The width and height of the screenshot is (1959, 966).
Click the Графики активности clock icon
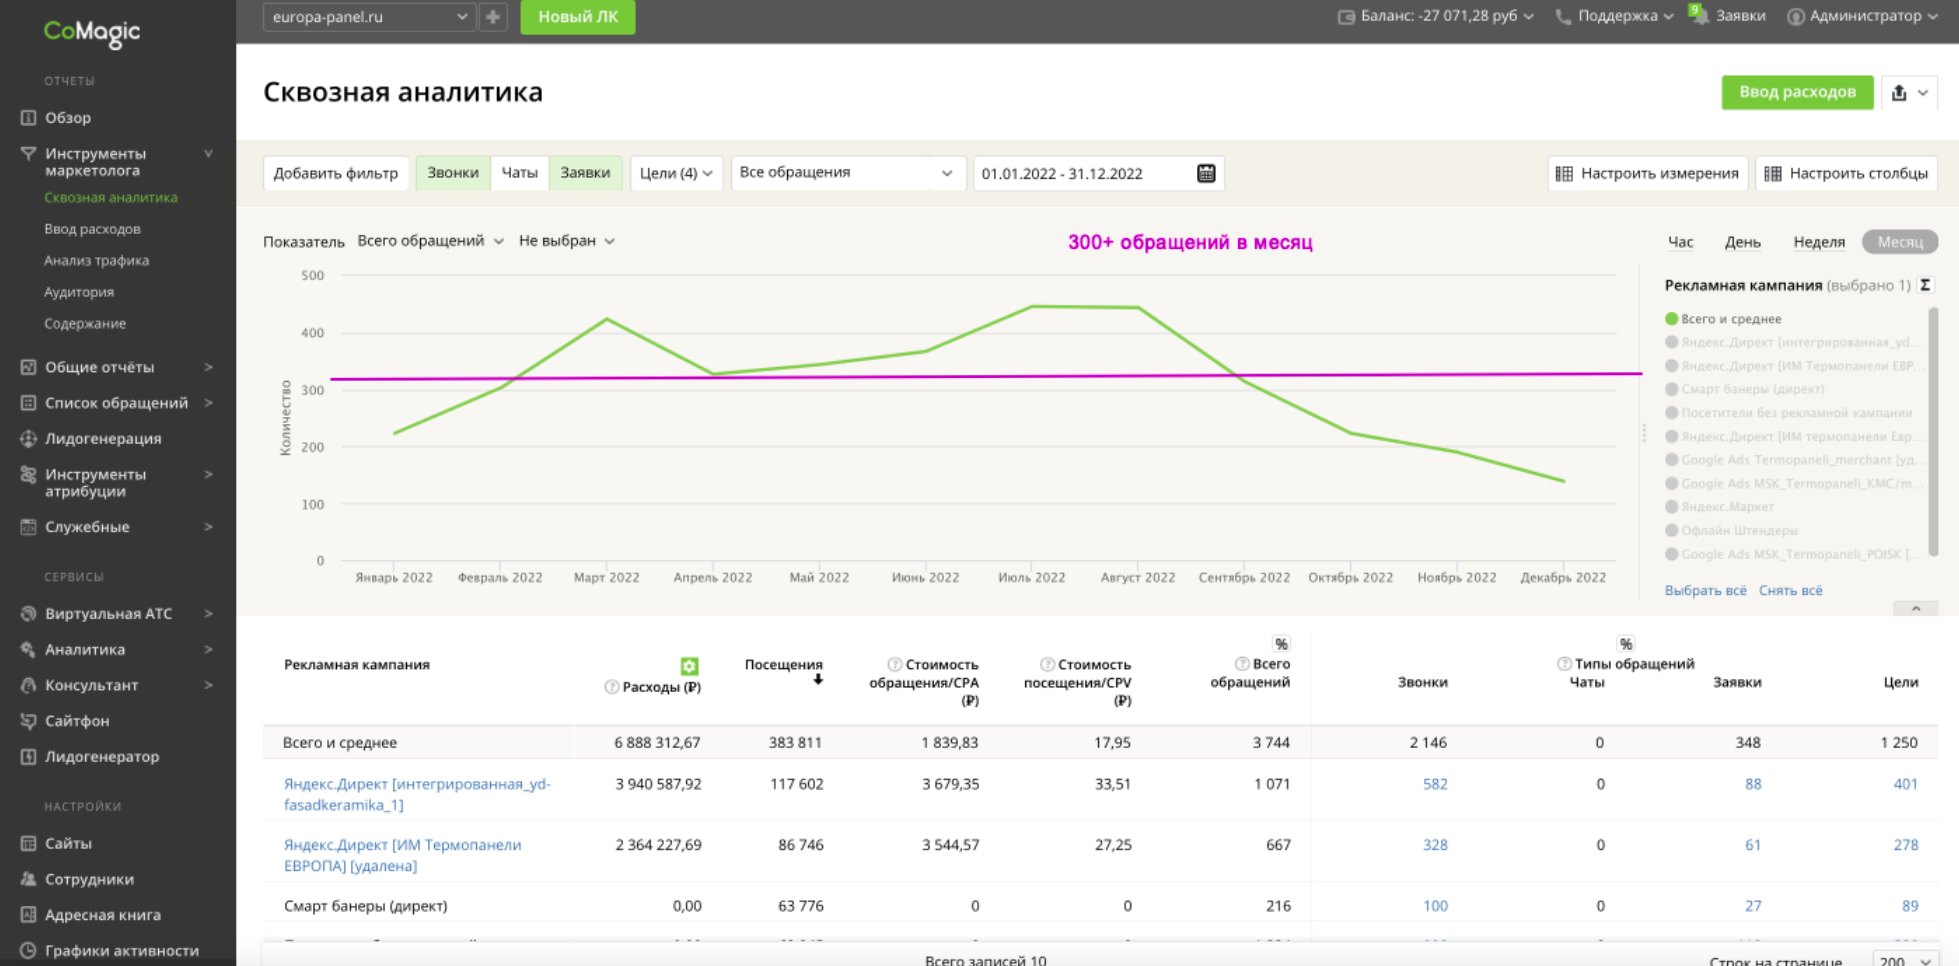tap(28, 951)
